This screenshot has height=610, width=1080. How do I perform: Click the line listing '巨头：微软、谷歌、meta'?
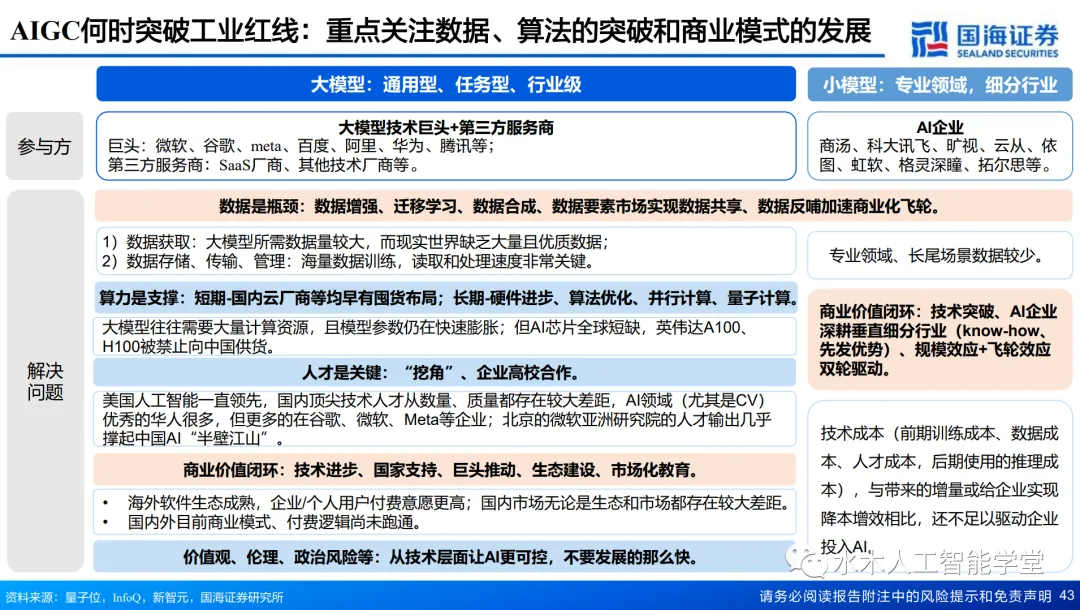pyautogui.click(x=301, y=146)
